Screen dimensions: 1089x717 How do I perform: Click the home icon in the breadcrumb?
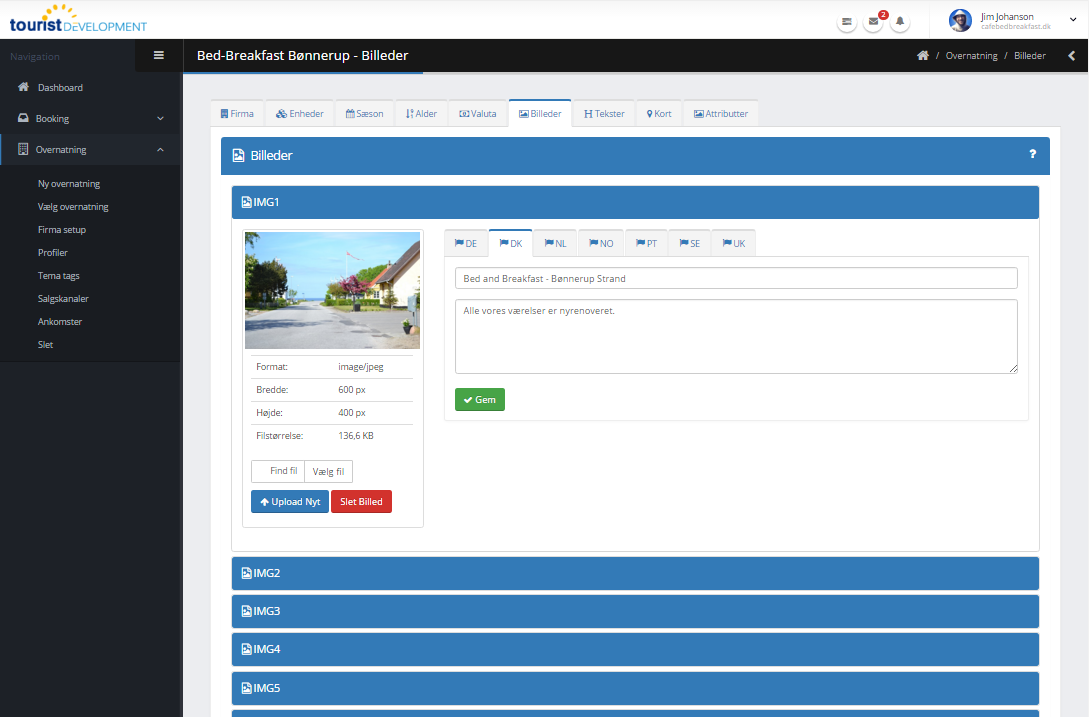point(923,56)
